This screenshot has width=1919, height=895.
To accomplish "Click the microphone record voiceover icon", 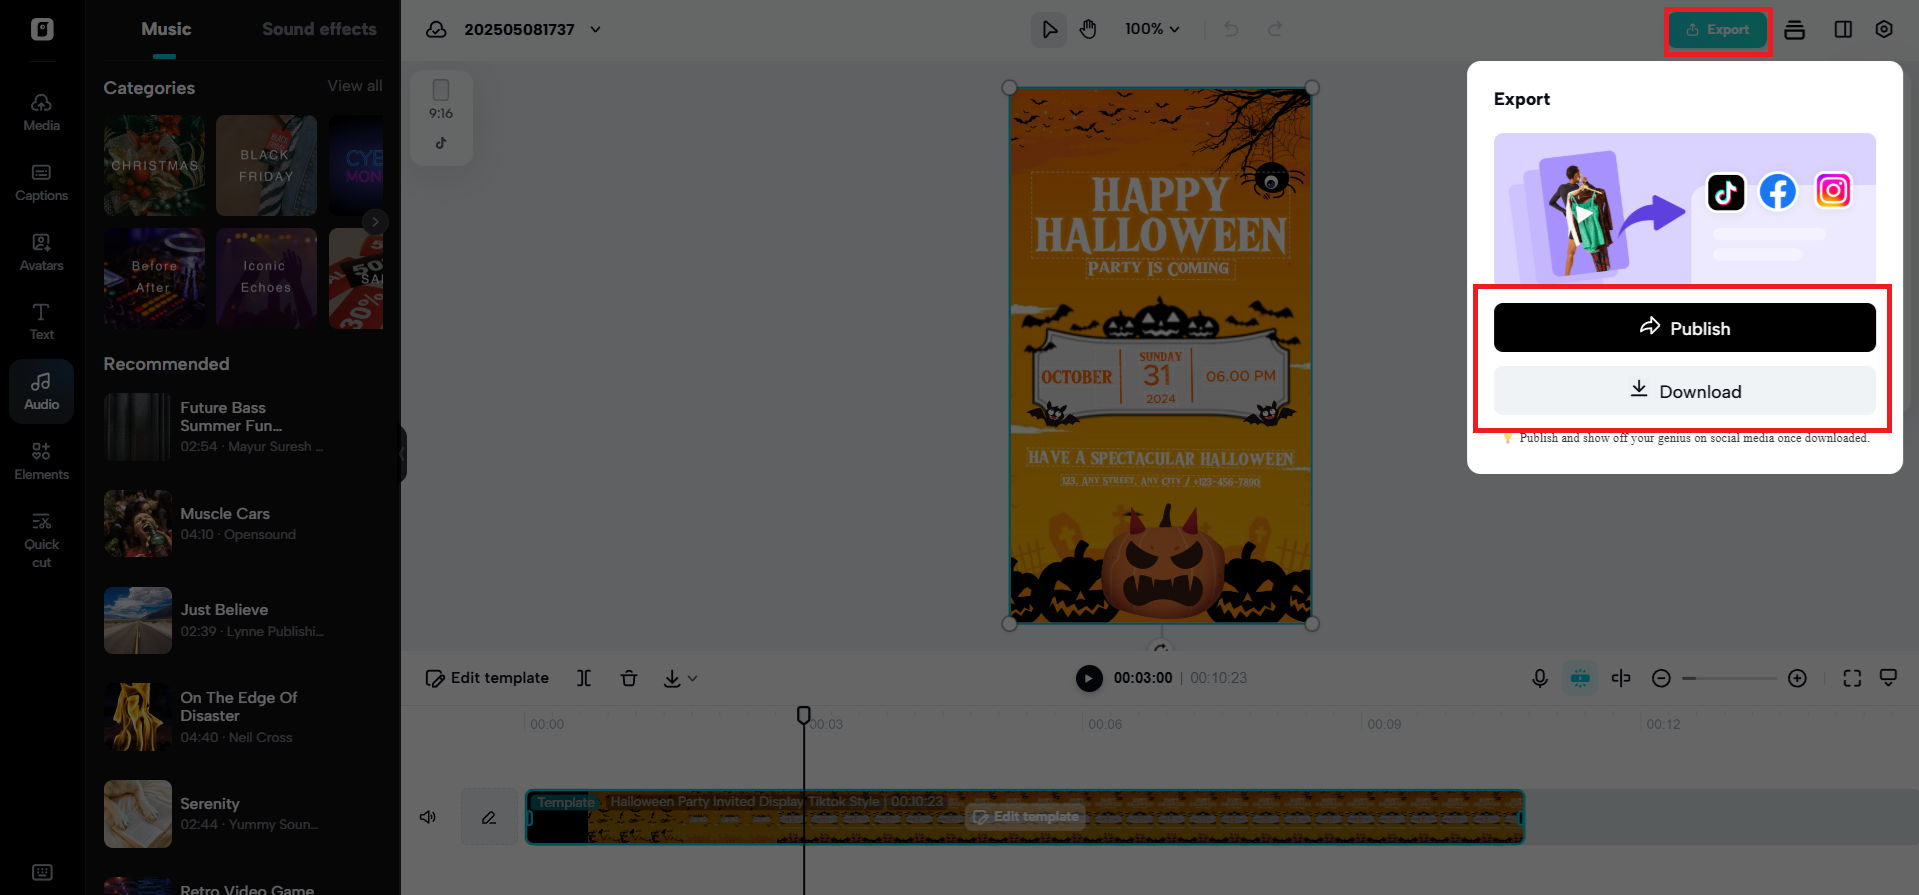I will (1540, 678).
